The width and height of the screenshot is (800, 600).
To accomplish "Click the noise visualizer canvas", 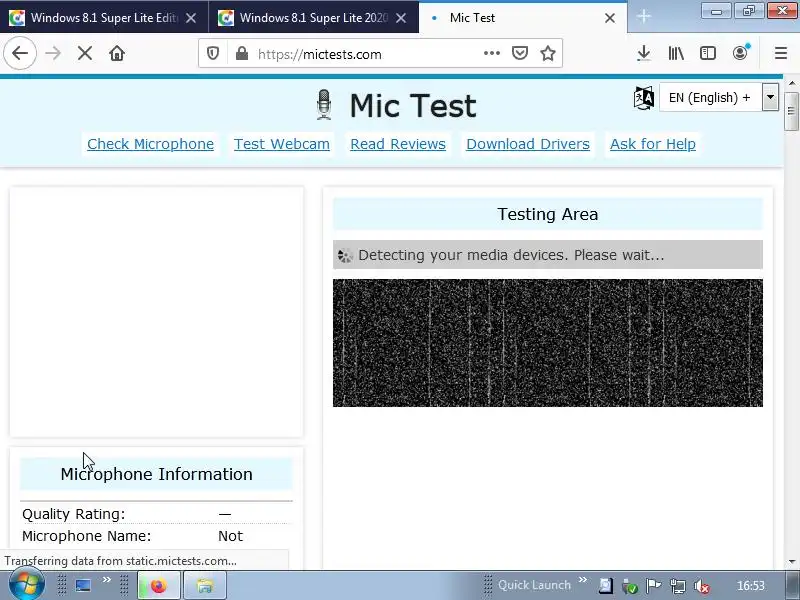I will (x=547, y=343).
